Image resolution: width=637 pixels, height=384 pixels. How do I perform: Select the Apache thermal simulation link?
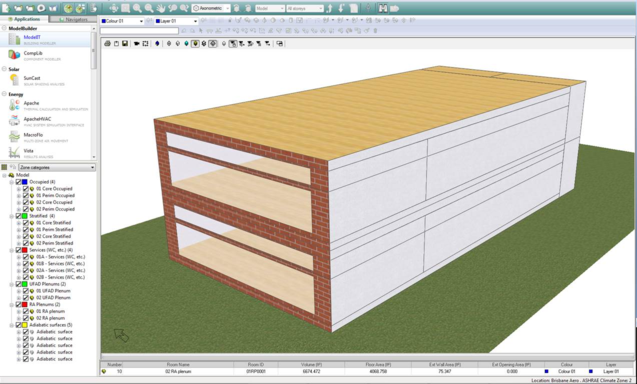pos(31,103)
